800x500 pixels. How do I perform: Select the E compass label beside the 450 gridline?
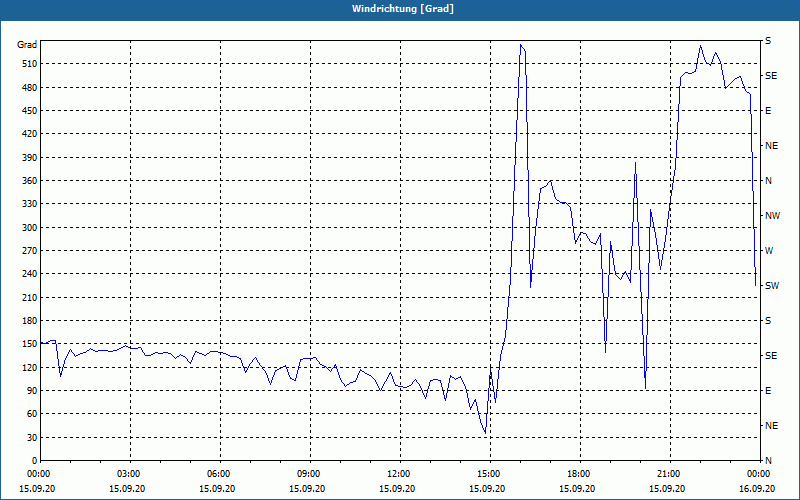(768, 111)
